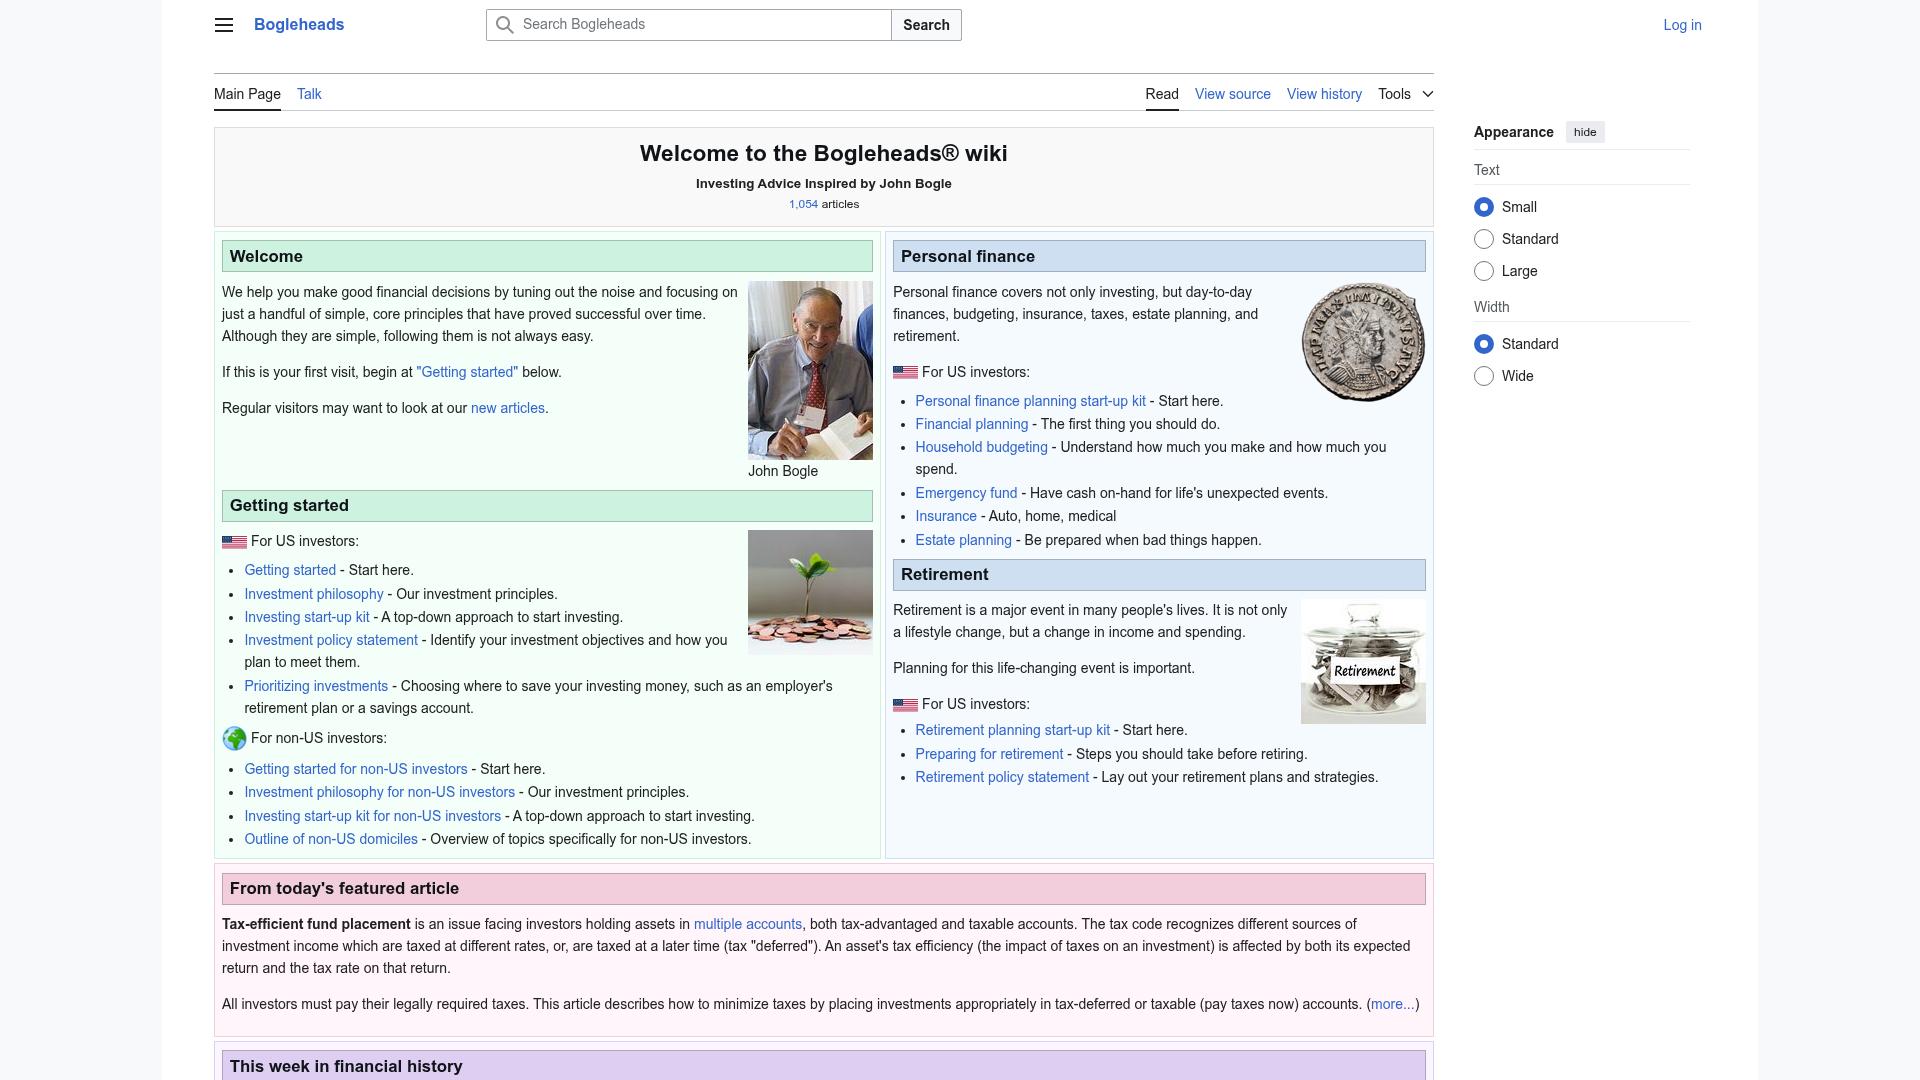Select Large text size

pyautogui.click(x=1484, y=271)
